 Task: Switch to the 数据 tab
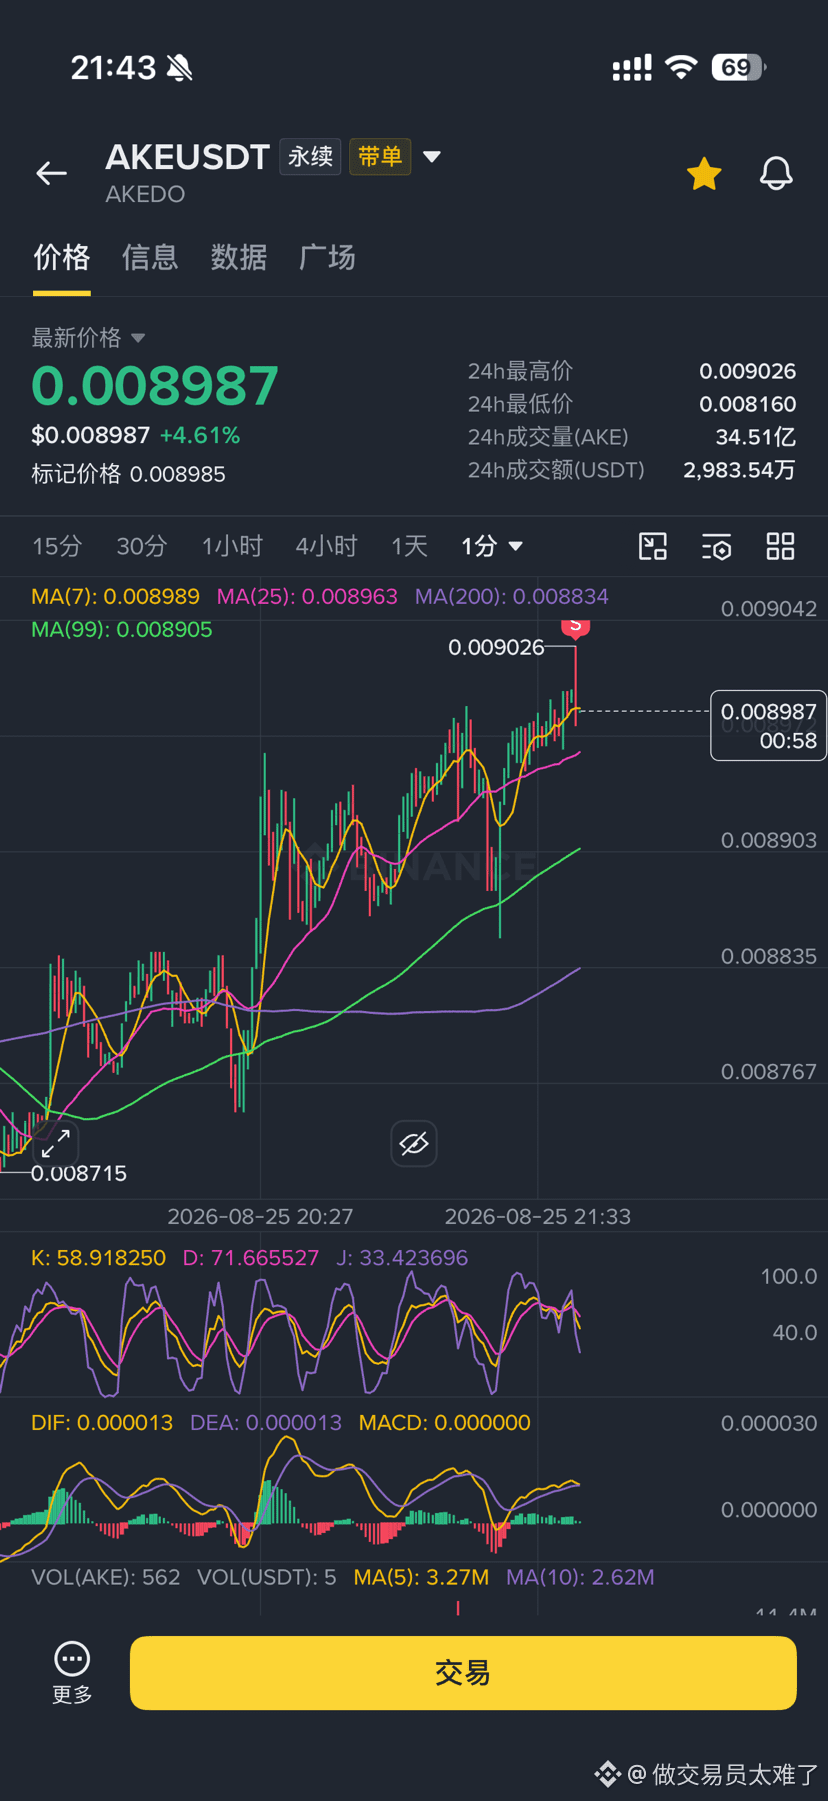239,258
